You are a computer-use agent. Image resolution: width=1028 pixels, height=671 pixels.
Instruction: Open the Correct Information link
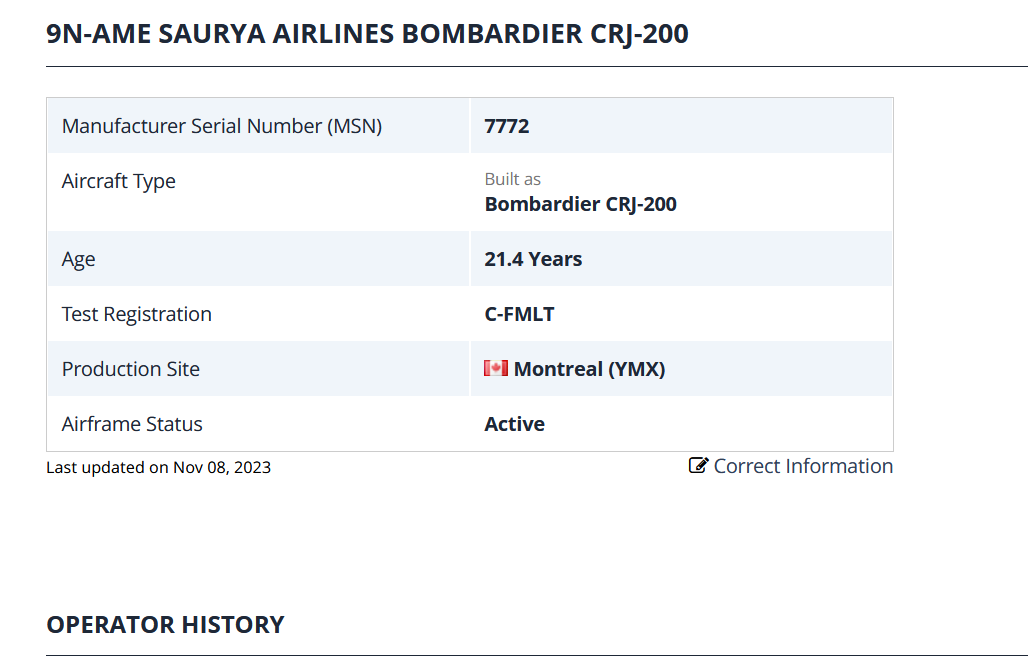click(x=802, y=466)
